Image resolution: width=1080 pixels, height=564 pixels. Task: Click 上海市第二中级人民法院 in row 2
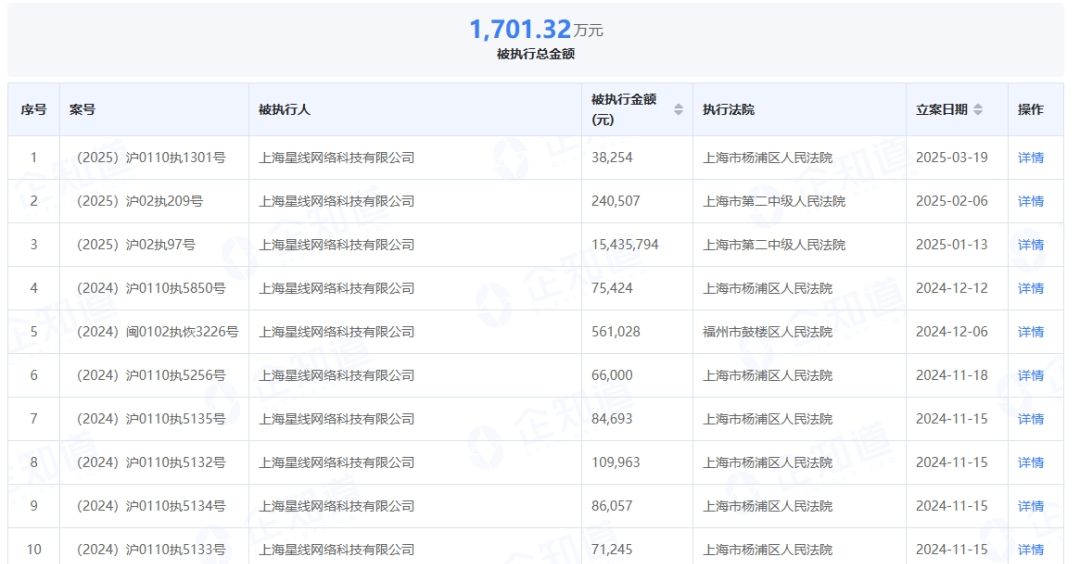click(x=774, y=201)
